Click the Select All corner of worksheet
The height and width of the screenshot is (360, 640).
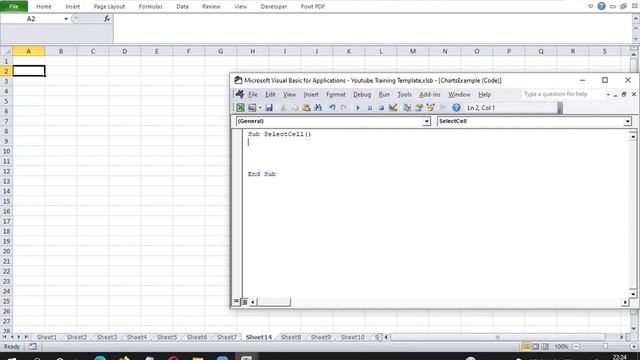6,51
